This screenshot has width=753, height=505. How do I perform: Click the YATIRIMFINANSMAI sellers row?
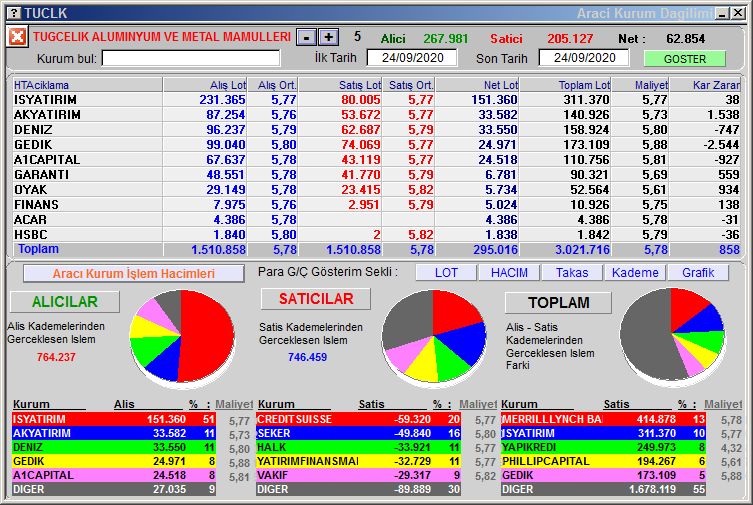358,461
